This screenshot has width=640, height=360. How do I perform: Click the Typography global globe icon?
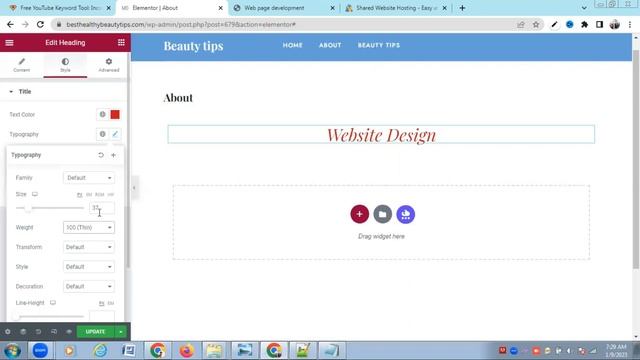(102, 134)
